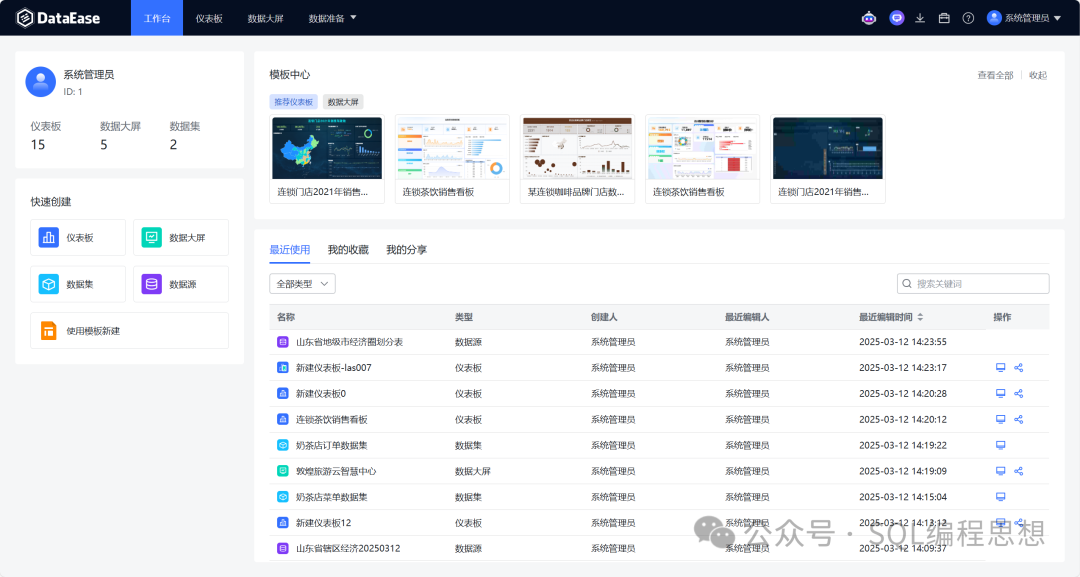
Task: Click the 查看全部 link in template center
Action: click(x=995, y=75)
